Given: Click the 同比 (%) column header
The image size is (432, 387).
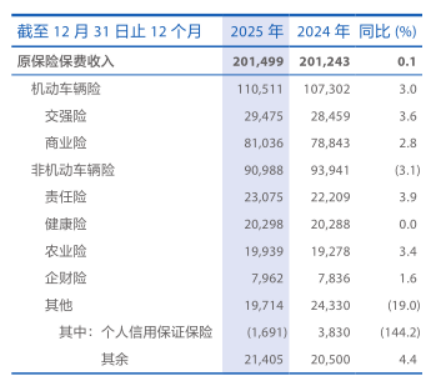Looking at the screenshot, I should (x=388, y=32).
